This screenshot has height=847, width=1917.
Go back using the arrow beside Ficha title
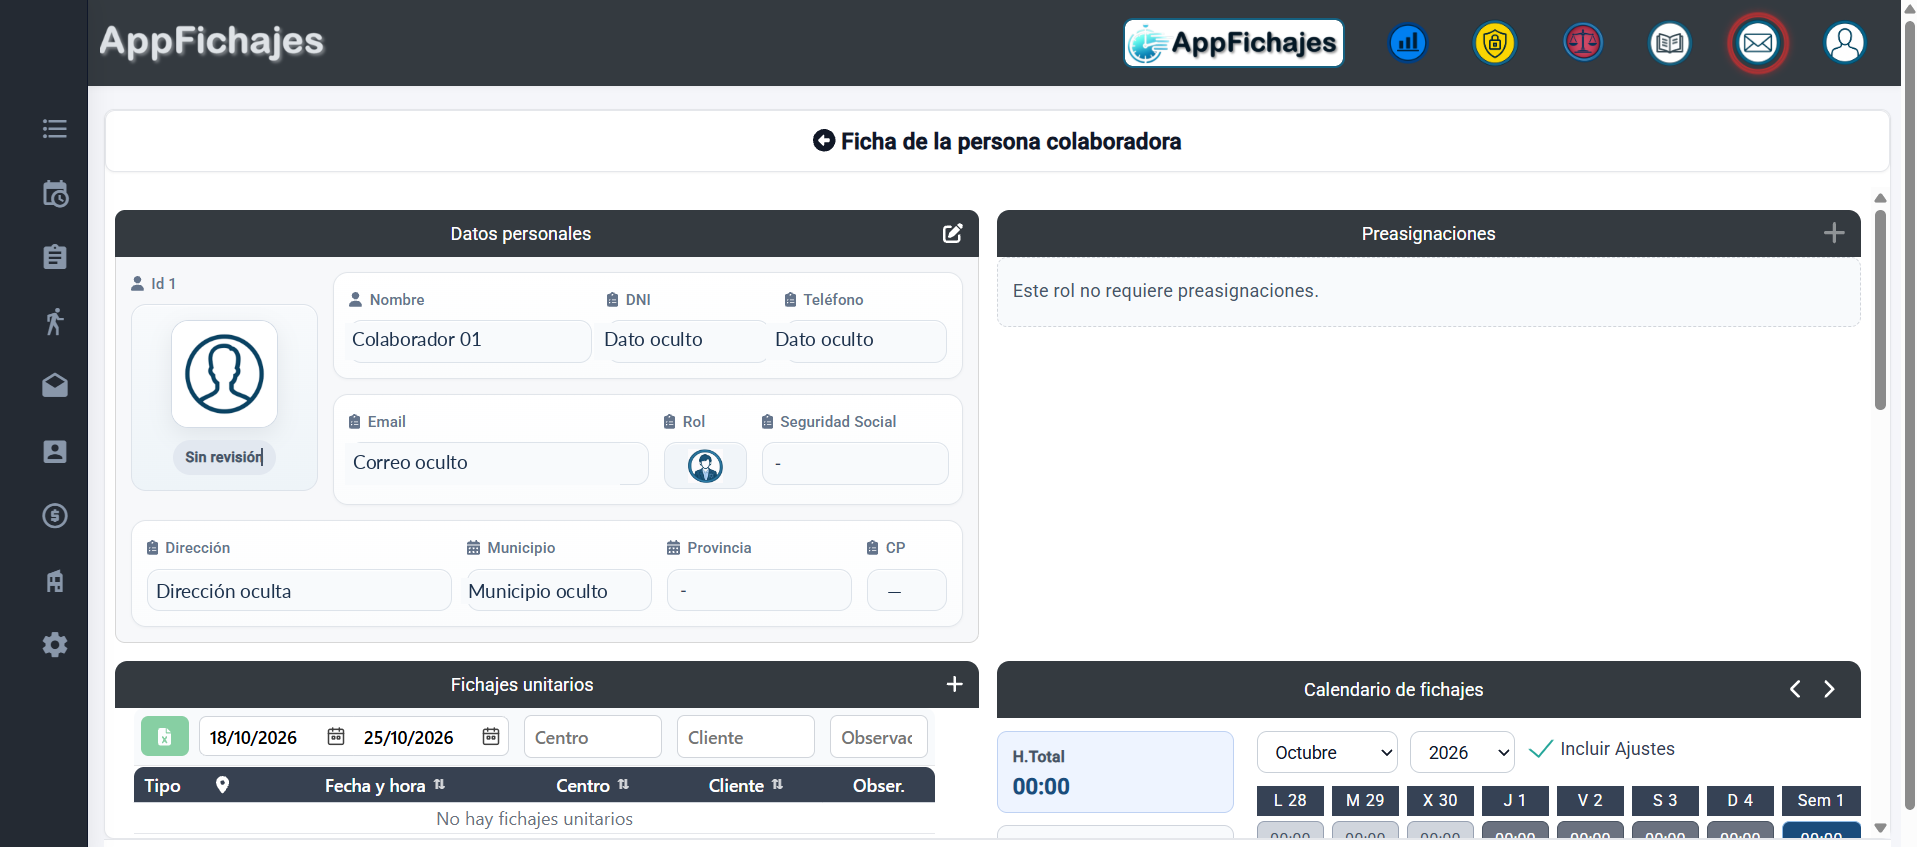(x=824, y=141)
